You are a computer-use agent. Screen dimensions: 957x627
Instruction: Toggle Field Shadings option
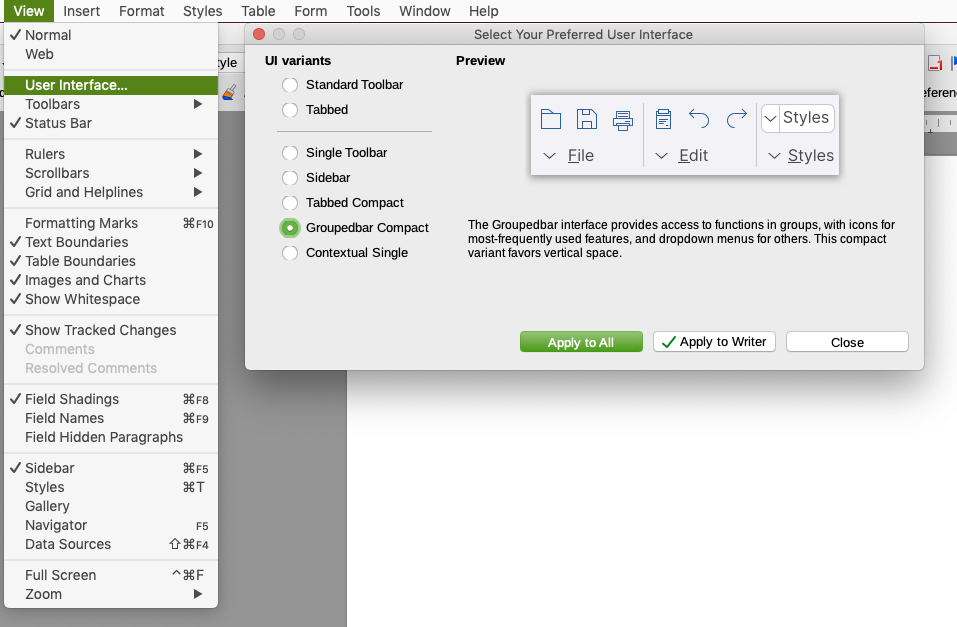[x=110, y=399]
